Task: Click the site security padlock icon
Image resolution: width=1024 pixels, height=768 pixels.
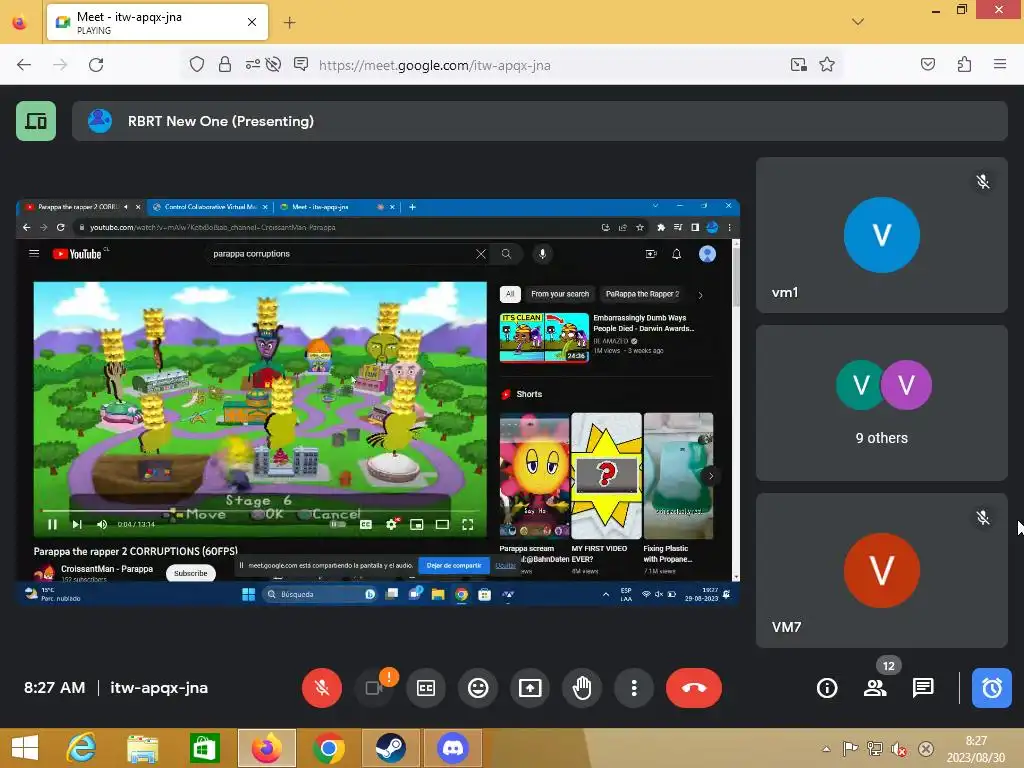Action: 225,64
